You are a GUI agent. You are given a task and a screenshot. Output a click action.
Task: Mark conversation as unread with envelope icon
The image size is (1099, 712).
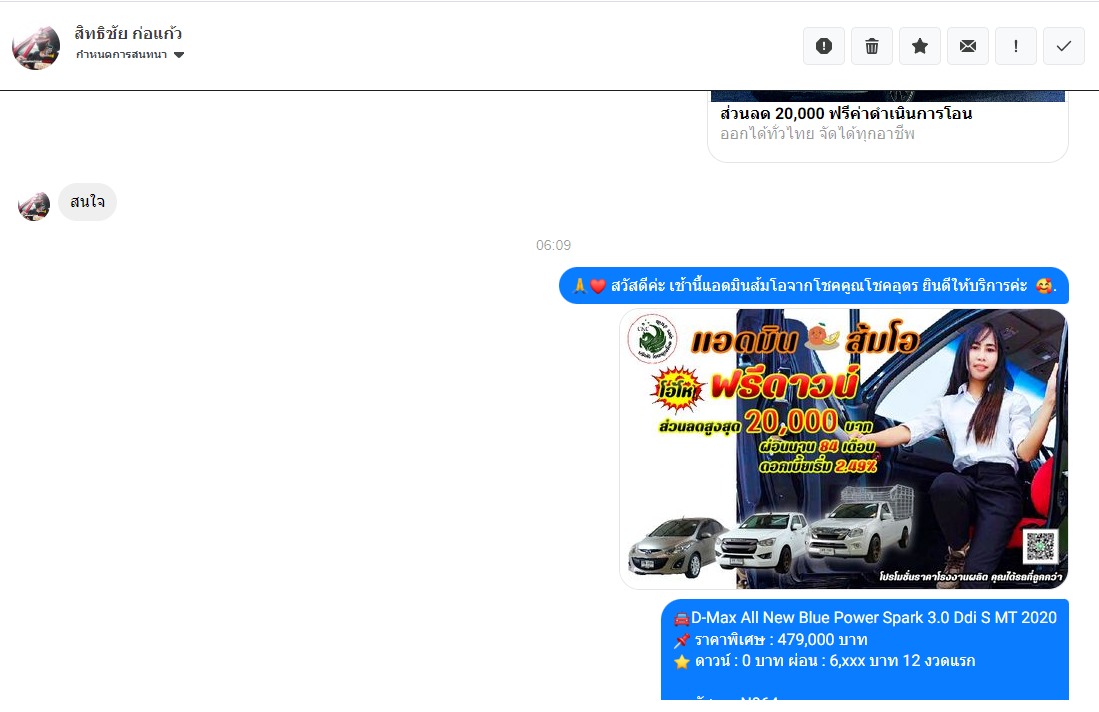tap(968, 46)
